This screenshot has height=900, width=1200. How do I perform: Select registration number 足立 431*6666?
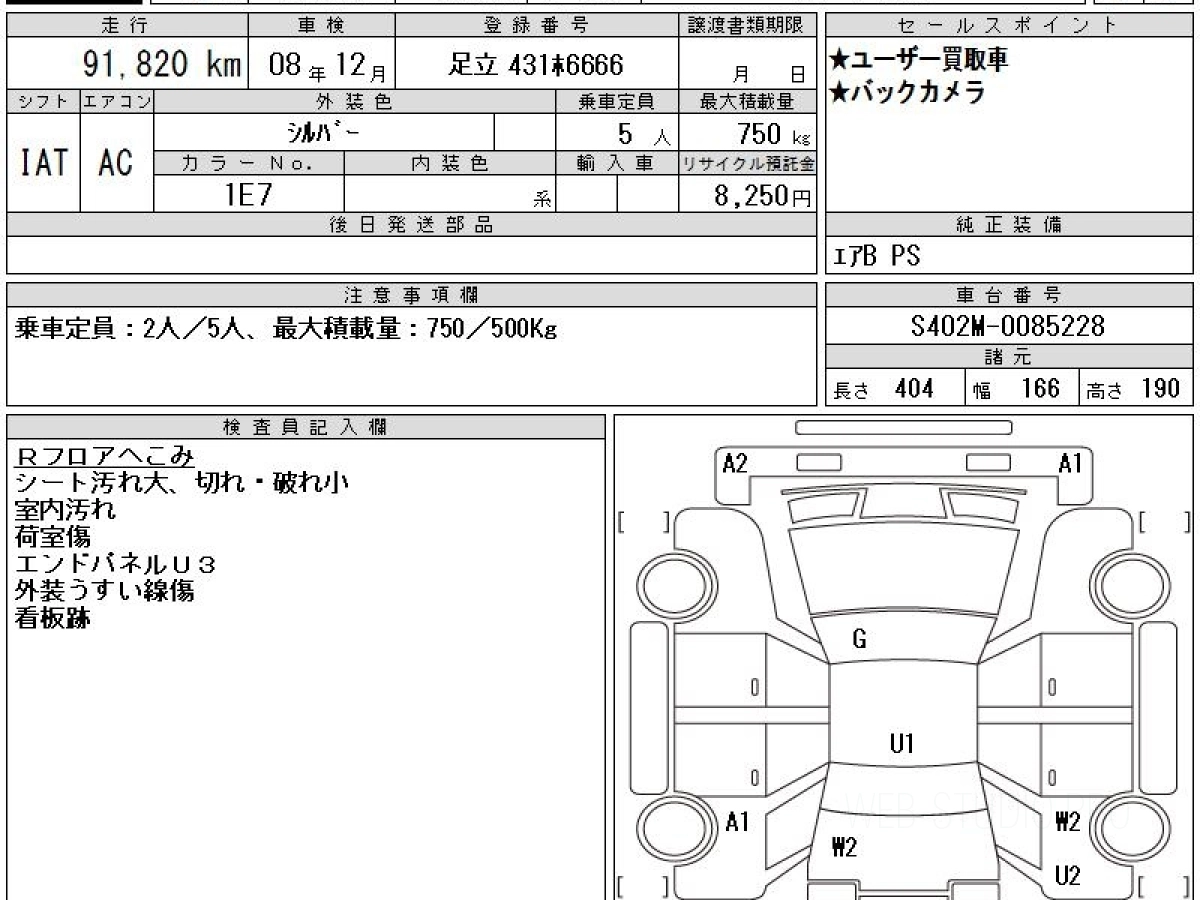coord(537,65)
